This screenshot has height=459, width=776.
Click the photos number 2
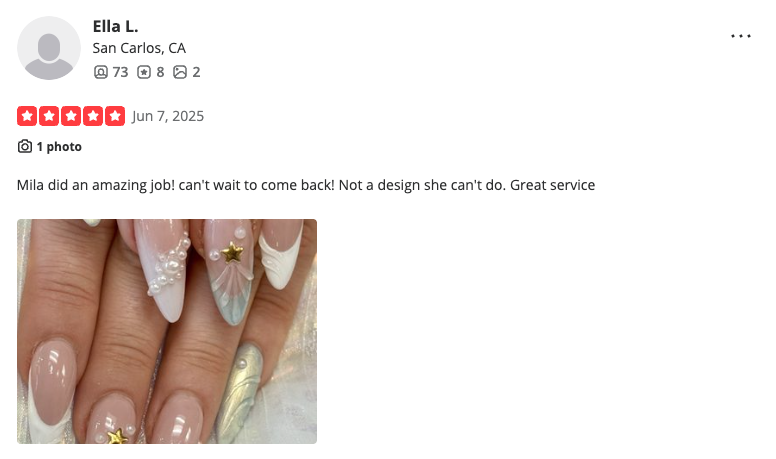[x=196, y=72]
